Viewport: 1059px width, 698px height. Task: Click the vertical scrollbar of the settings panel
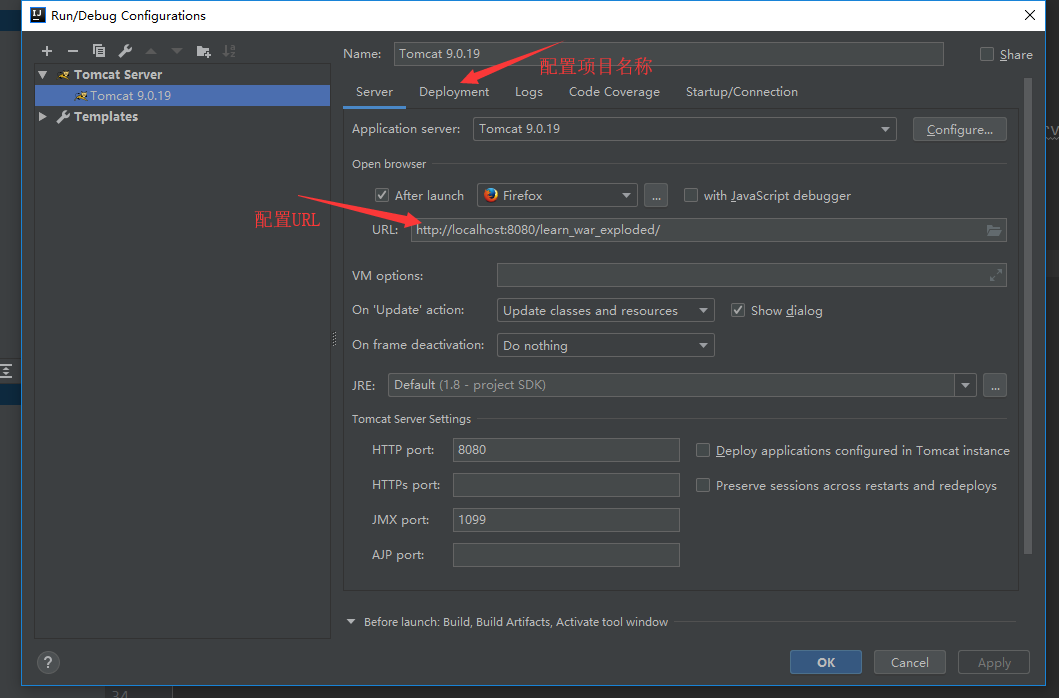pos(1028,316)
